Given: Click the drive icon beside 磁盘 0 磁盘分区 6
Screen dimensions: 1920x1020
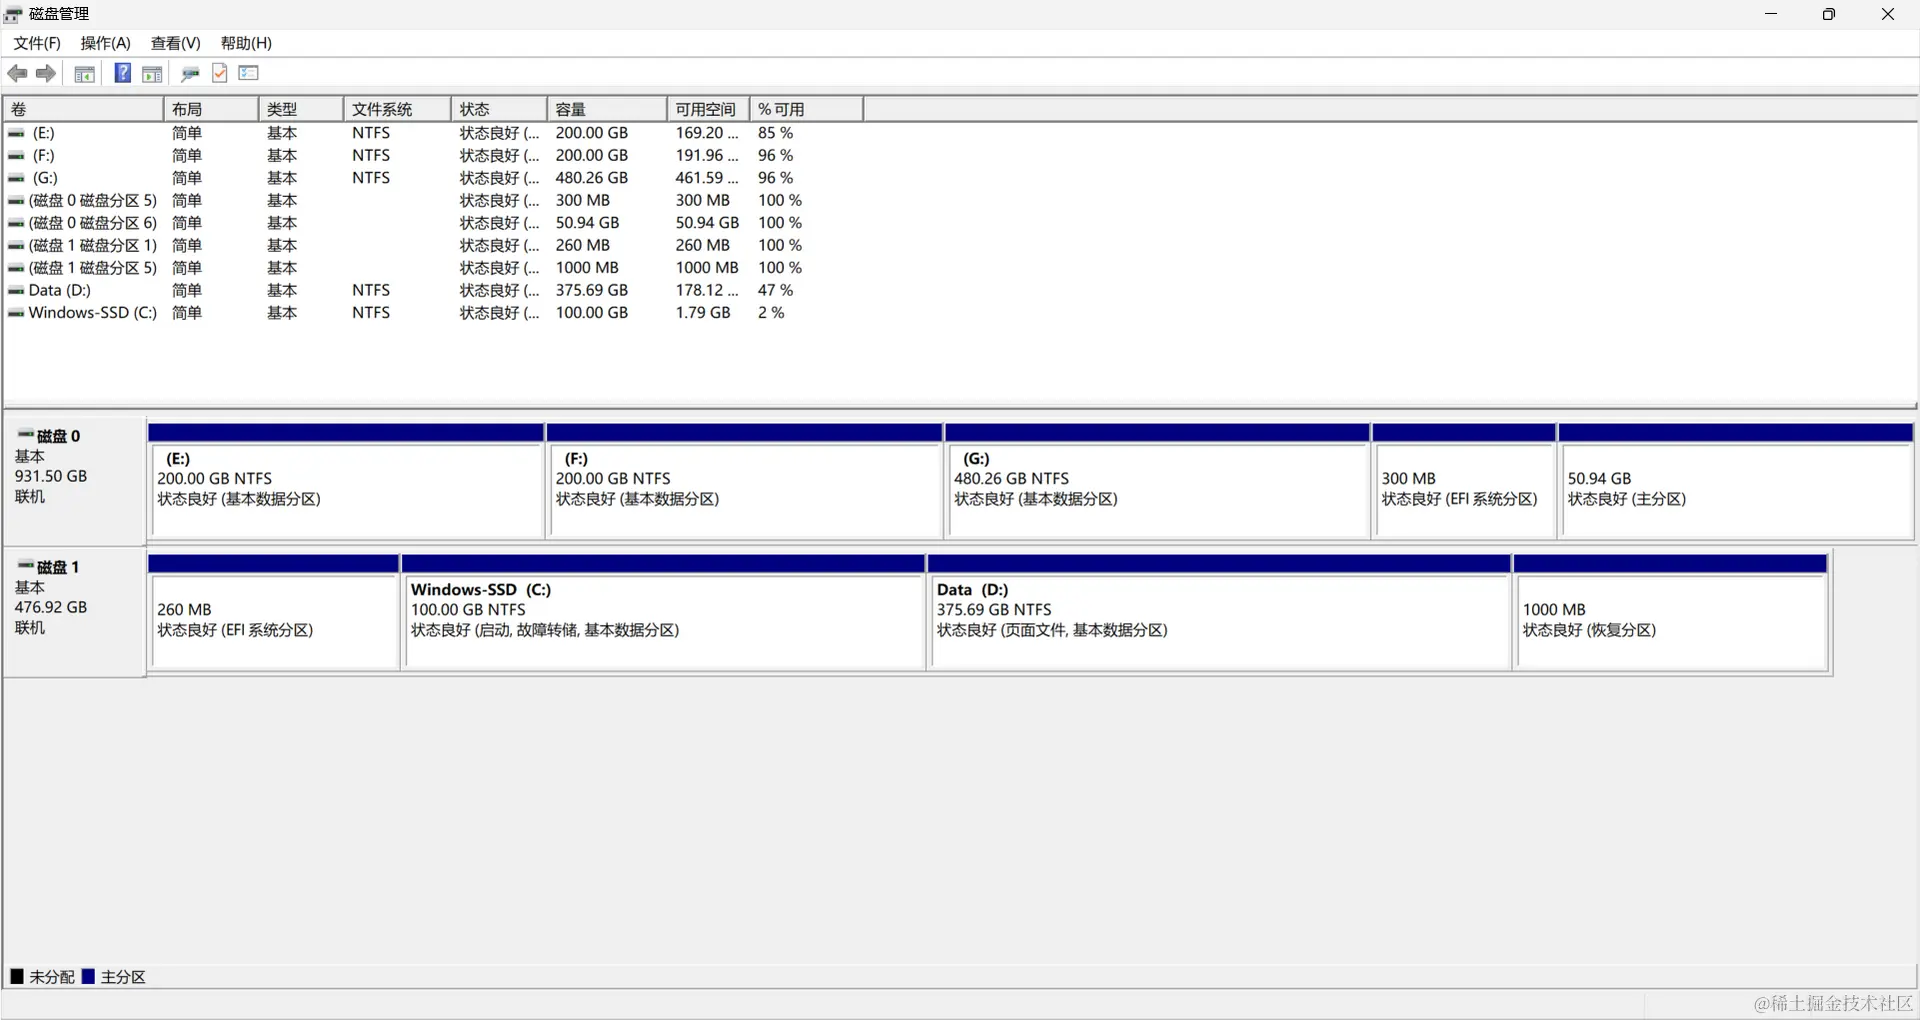Looking at the screenshot, I should [16, 223].
